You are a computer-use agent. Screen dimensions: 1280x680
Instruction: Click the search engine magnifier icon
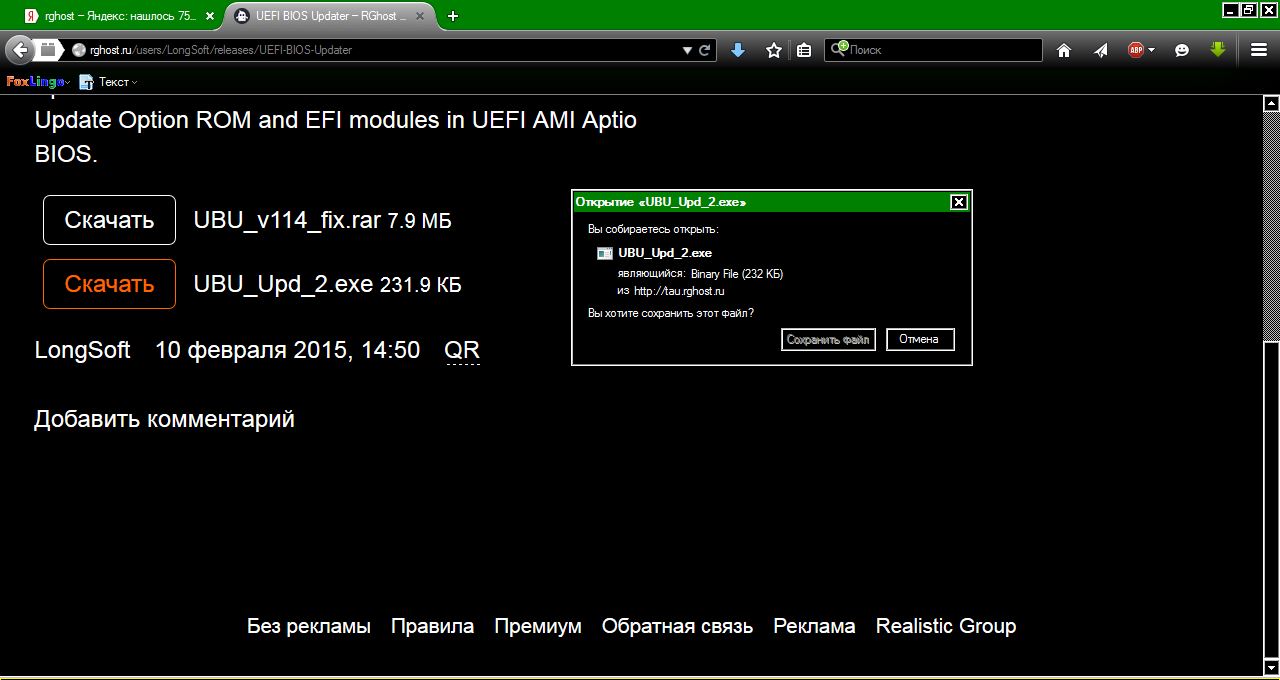coord(838,49)
